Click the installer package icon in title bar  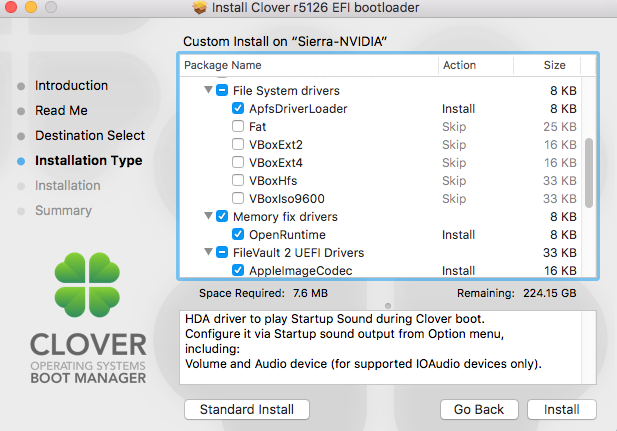point(200,7)
